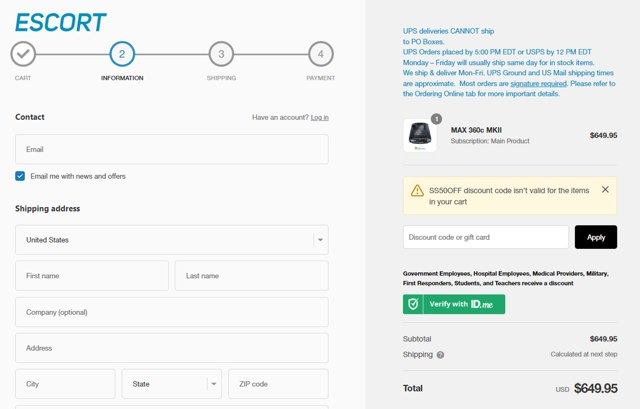Image resolution: width=640 pixels, height=409 pixels.
Task: Click the Shipping help question mark icon
Action: pos(440,355)
